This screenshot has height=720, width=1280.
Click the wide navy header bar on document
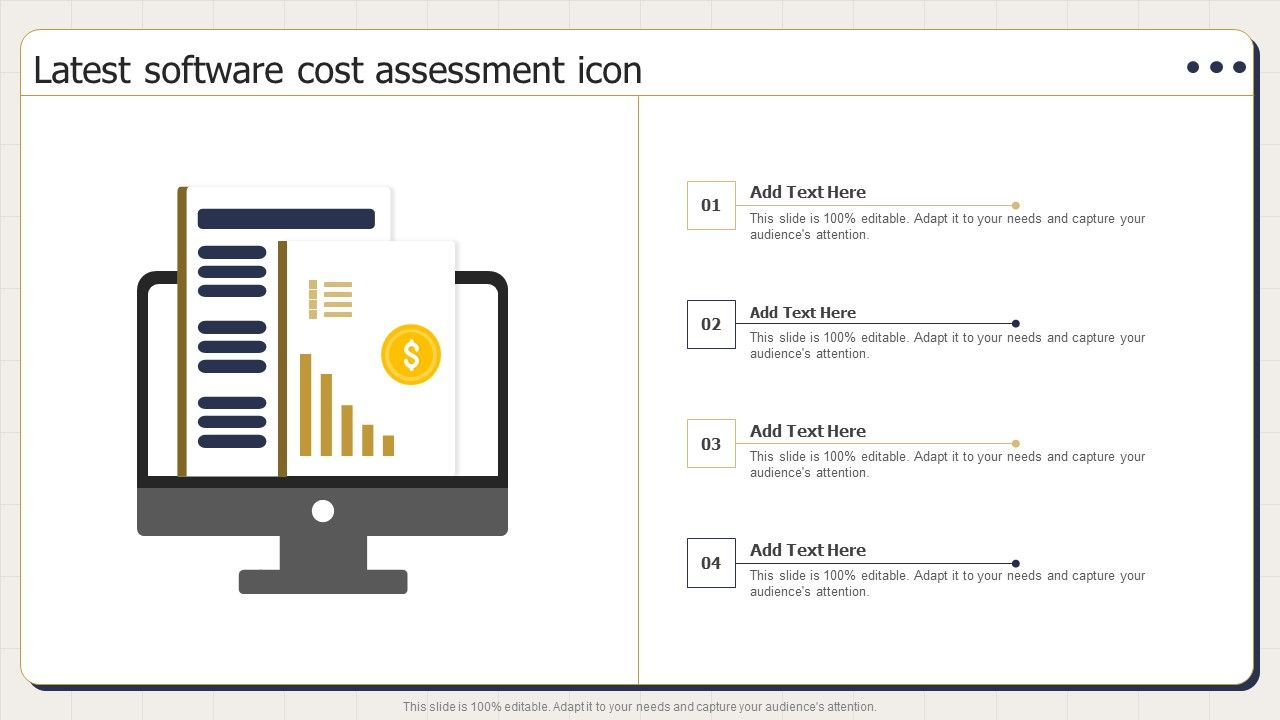[x=286, y=219]
